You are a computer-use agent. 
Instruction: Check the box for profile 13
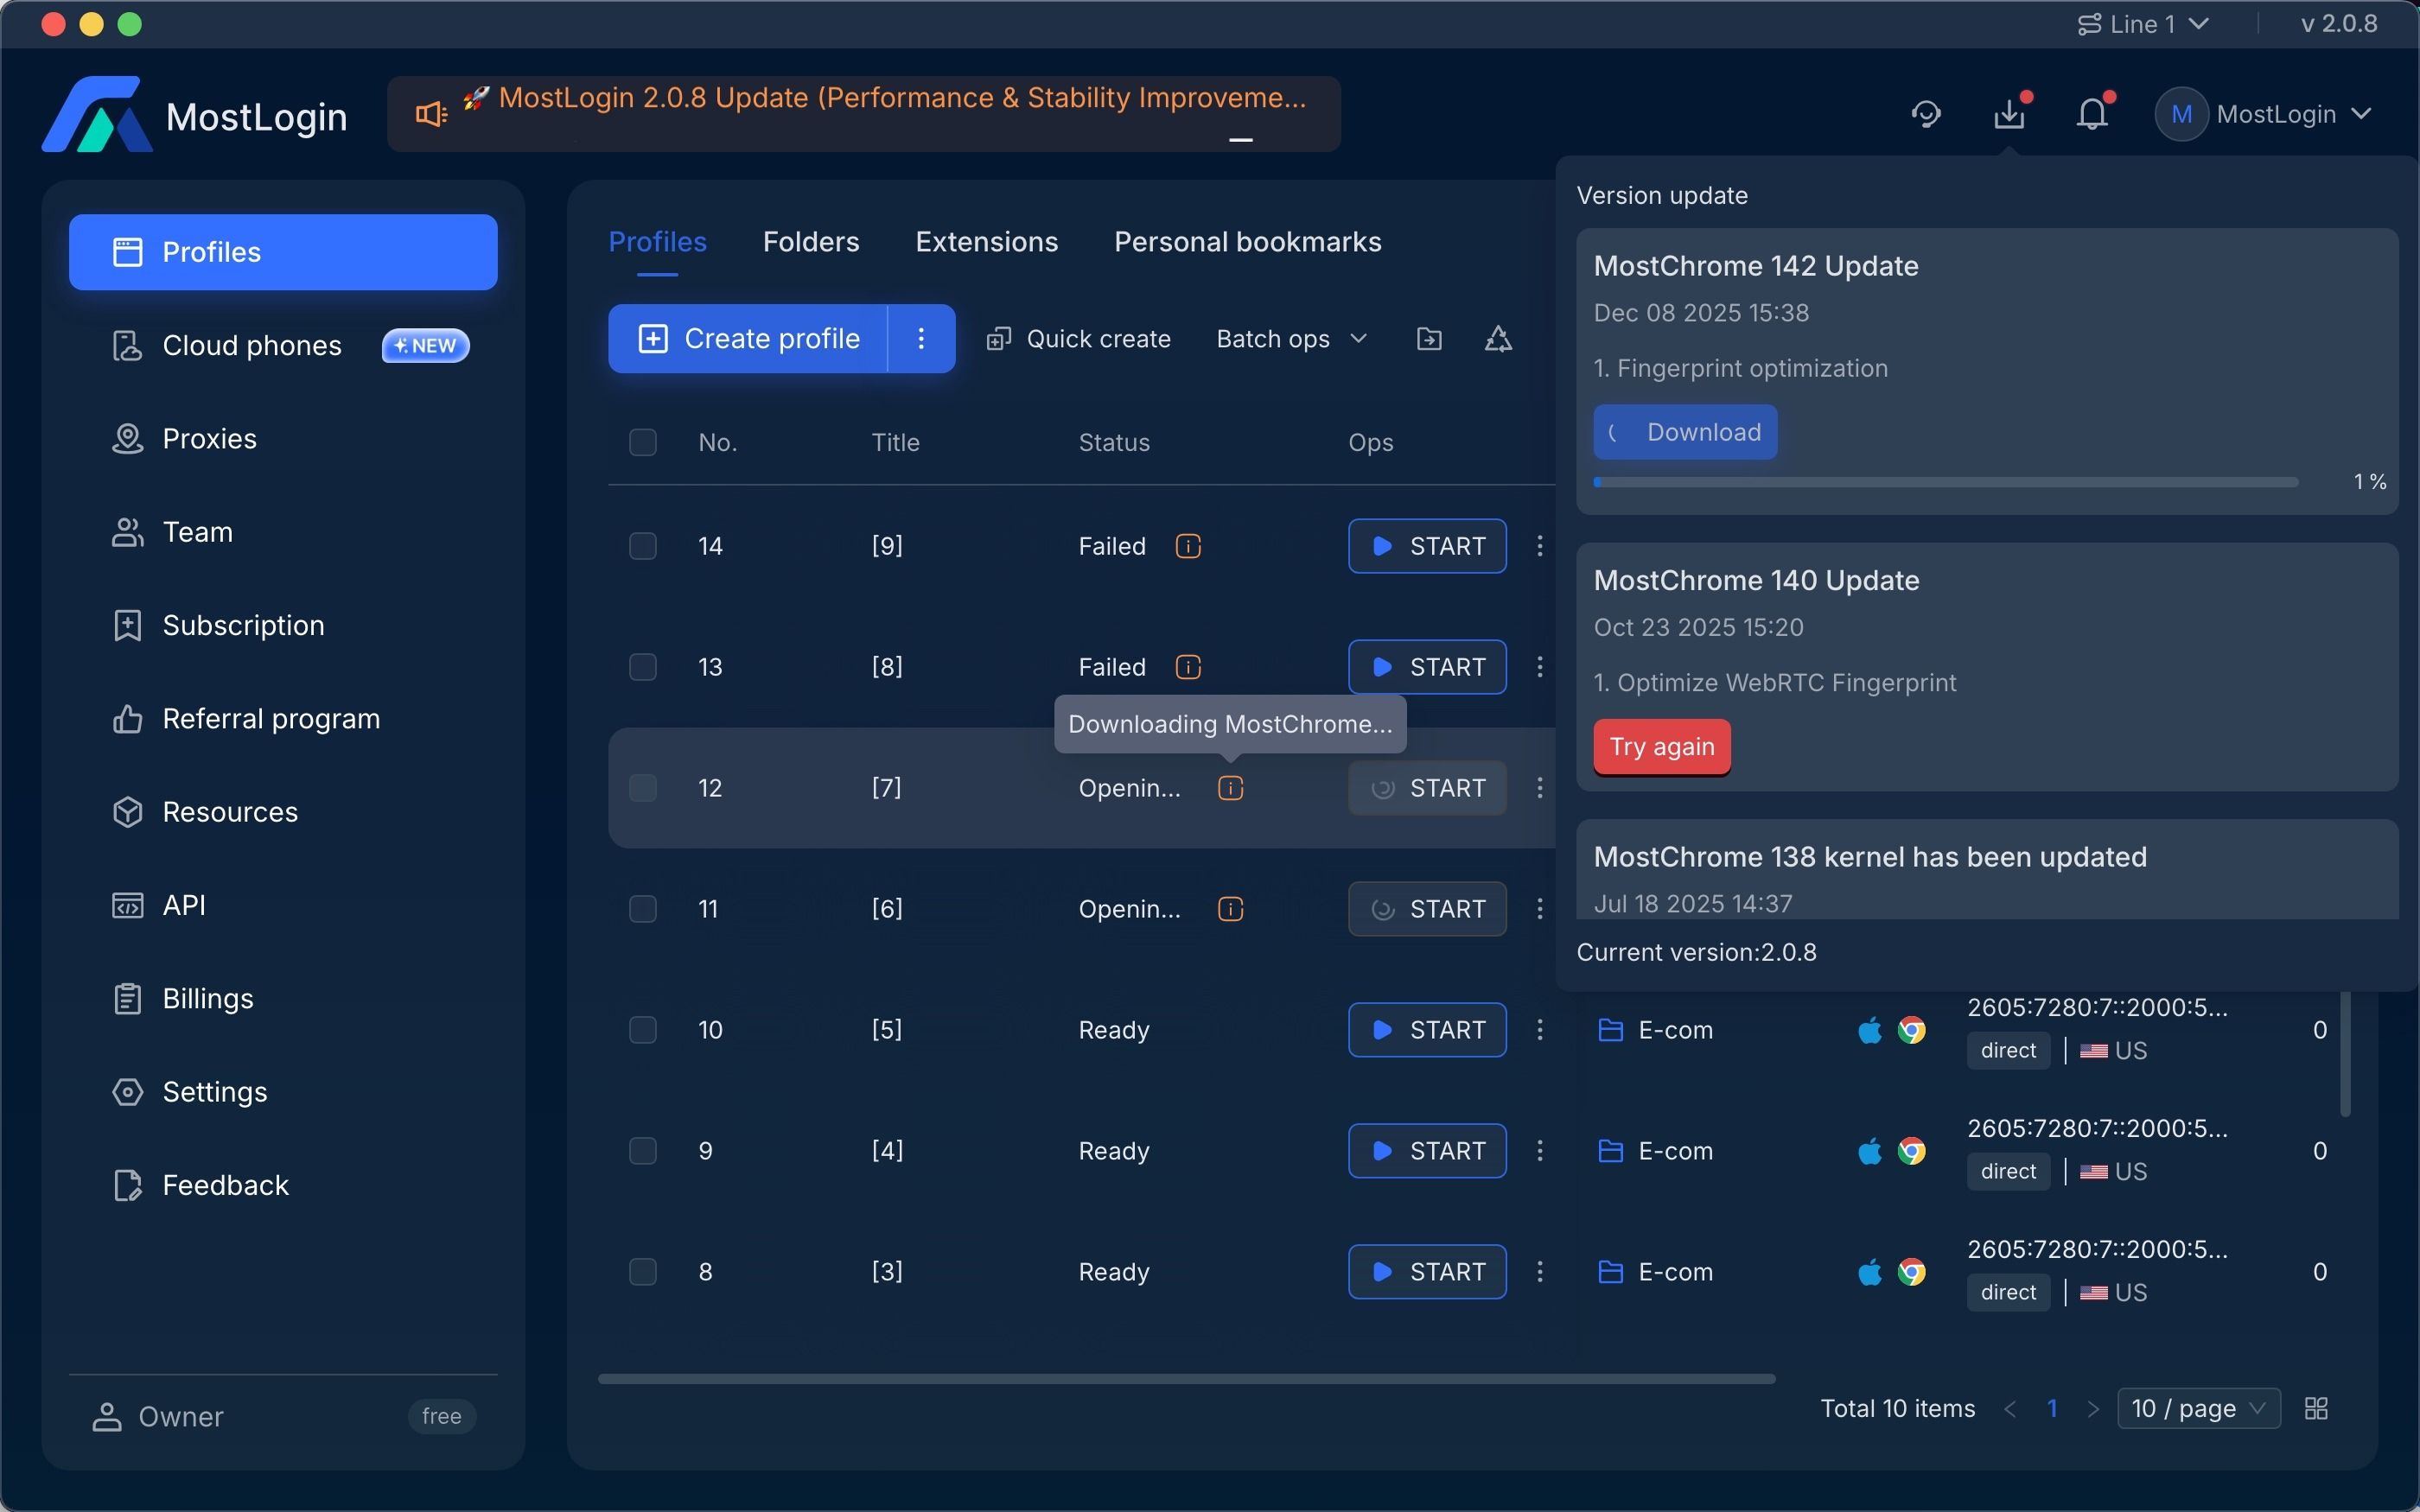pos(643,667)
